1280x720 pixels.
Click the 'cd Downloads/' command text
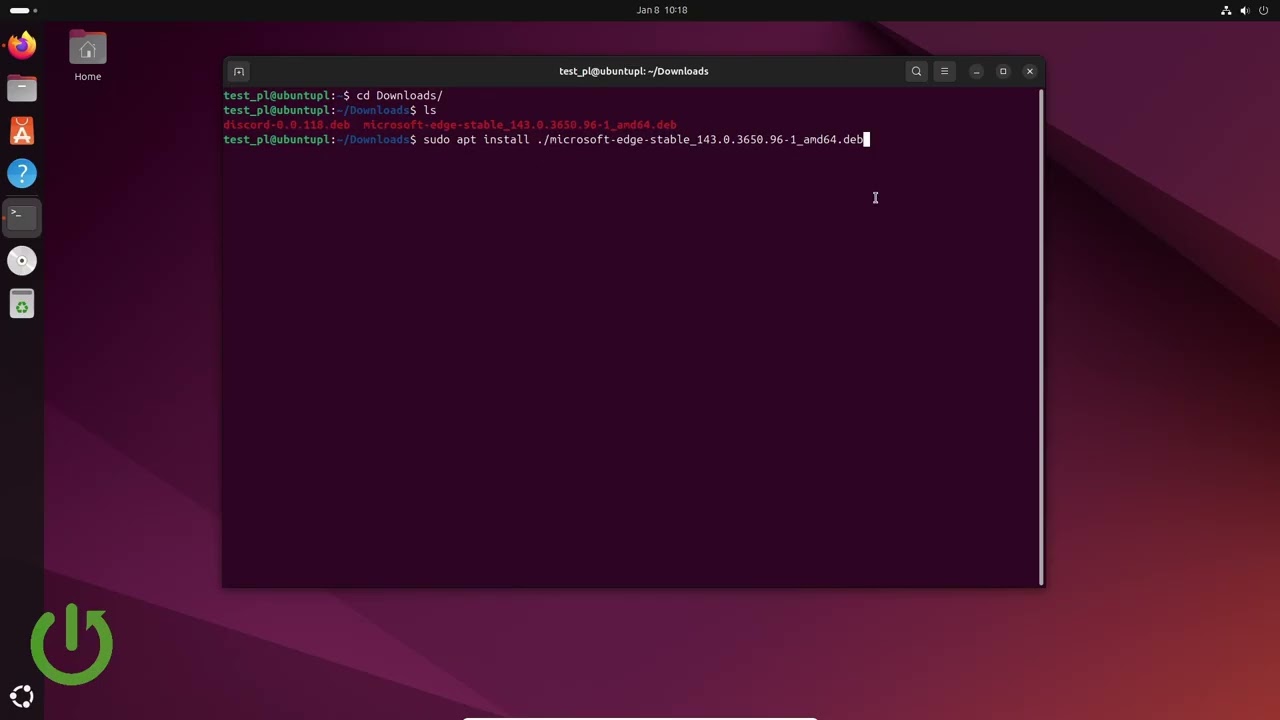(399, 96)
